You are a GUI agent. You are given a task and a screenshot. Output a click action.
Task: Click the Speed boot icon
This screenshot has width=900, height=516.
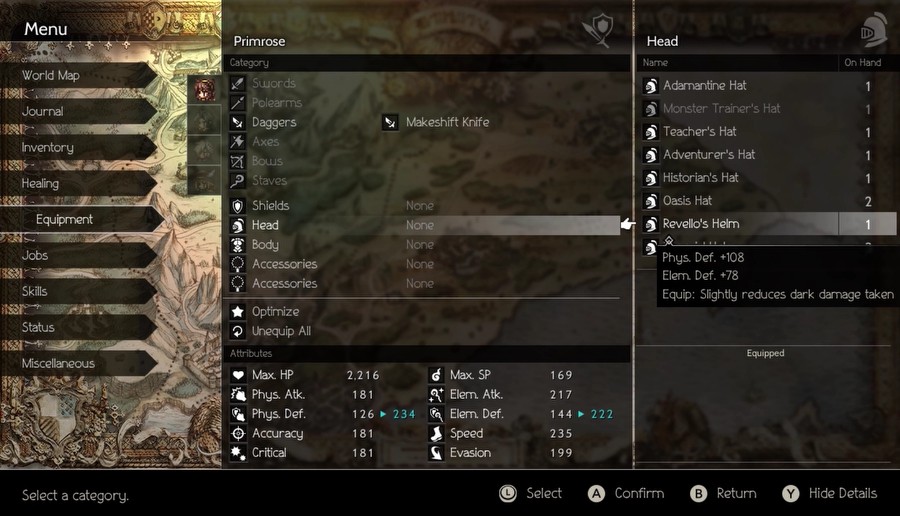coord(436,433)
